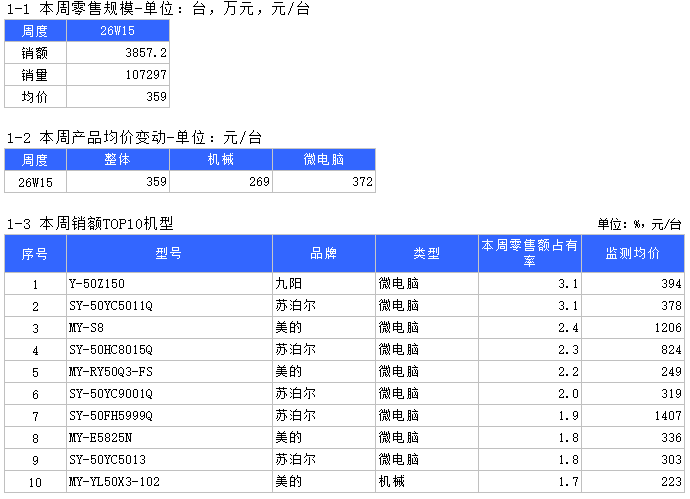The height and width of the screenshot is (499, 690).
Task: Click the 本周零售额占有率 column header
Action: [x=530, y=253]
